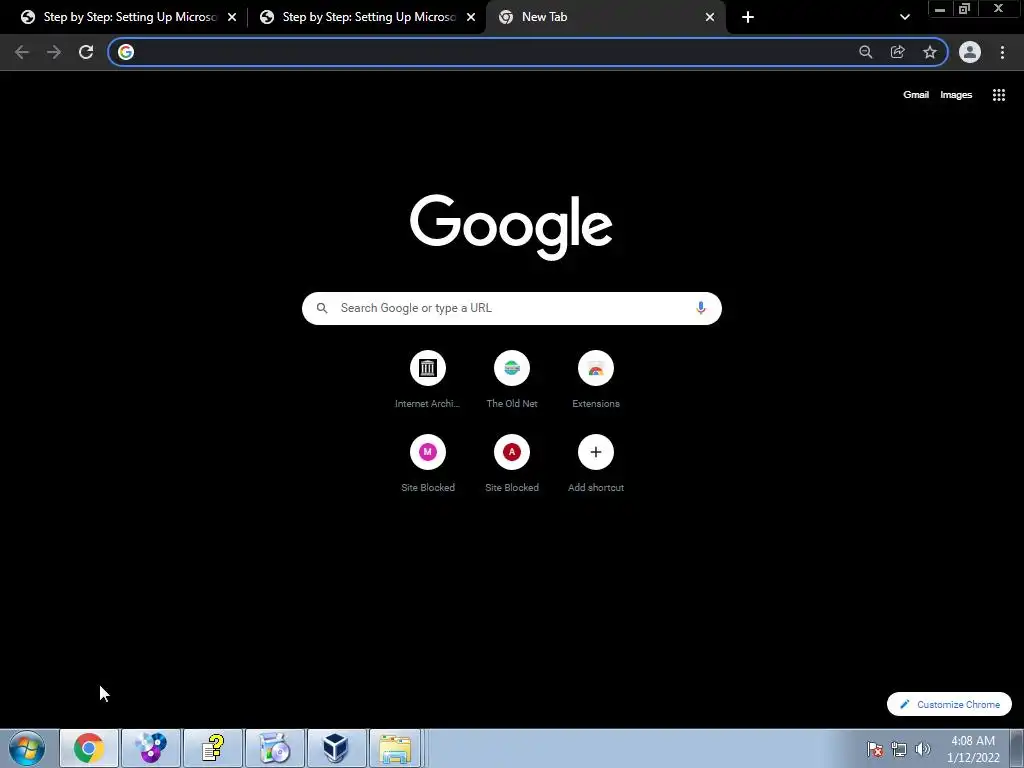
Task: Open the Extensions shortcut
Action: click(596, 380)
